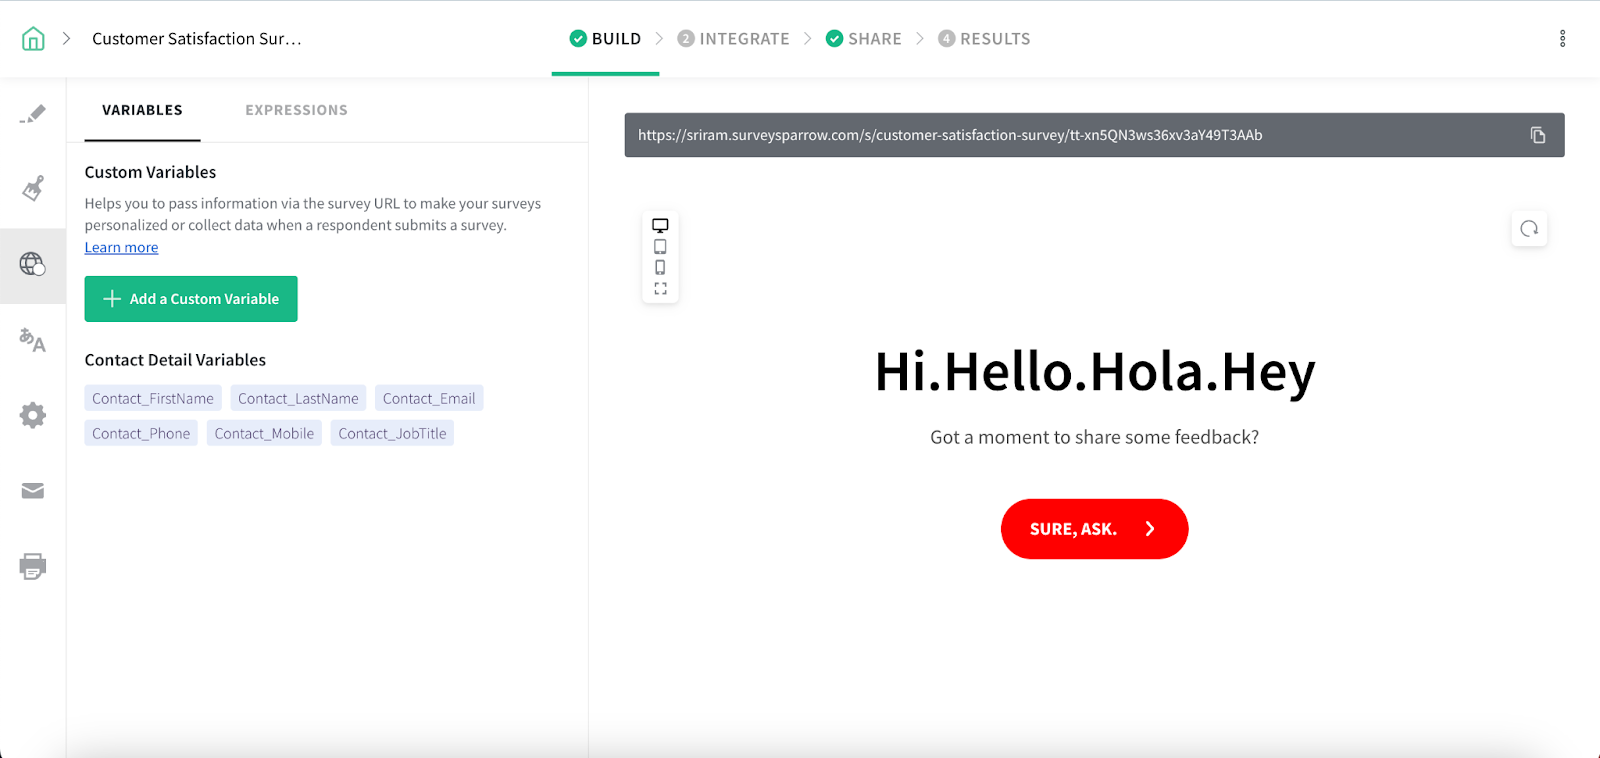
Task: Click the Custom Variables heading
Action: coord(150,172)
